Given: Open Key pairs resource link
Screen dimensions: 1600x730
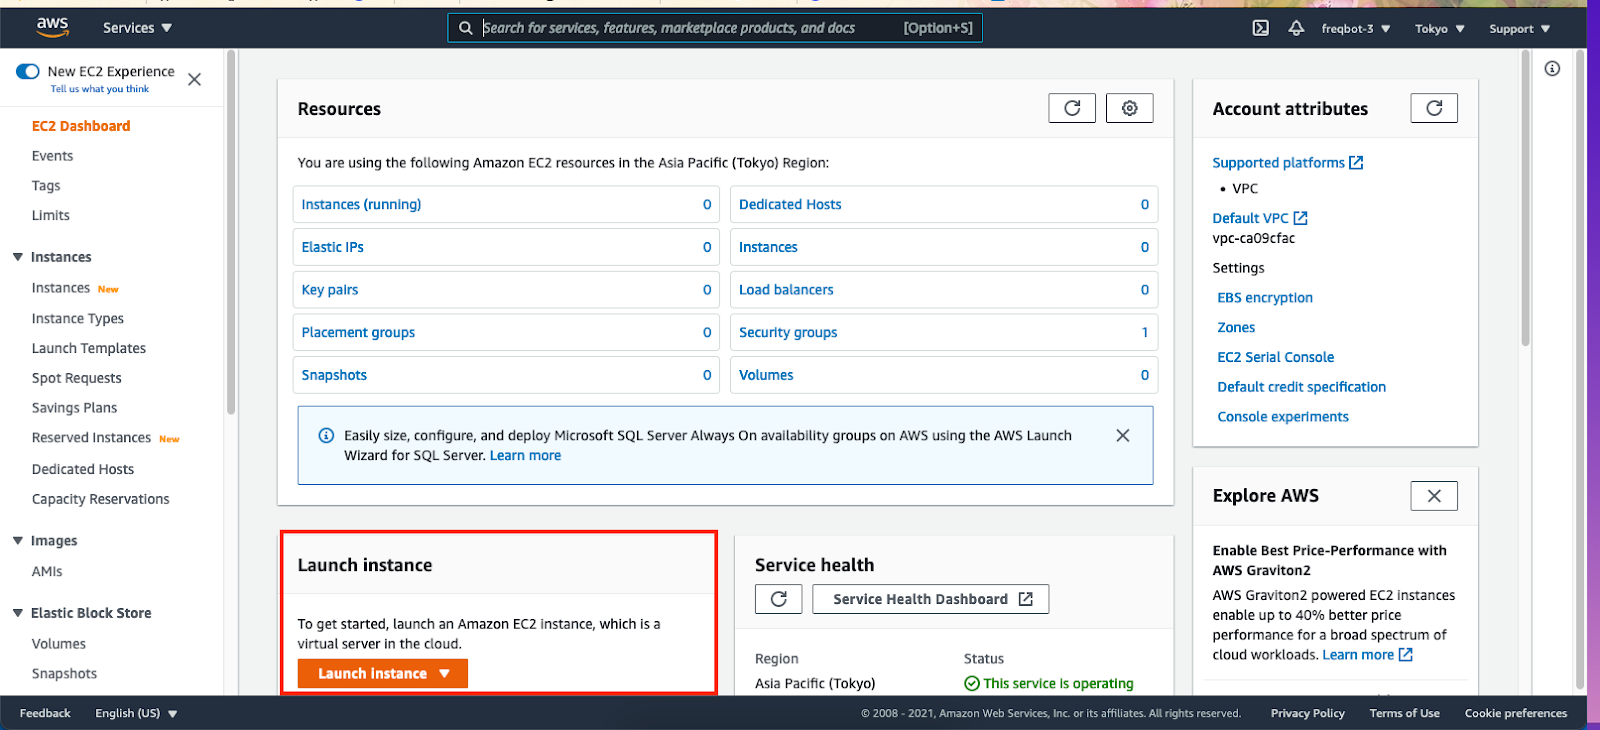Looking at the screenshot, I should click(330, 290).
